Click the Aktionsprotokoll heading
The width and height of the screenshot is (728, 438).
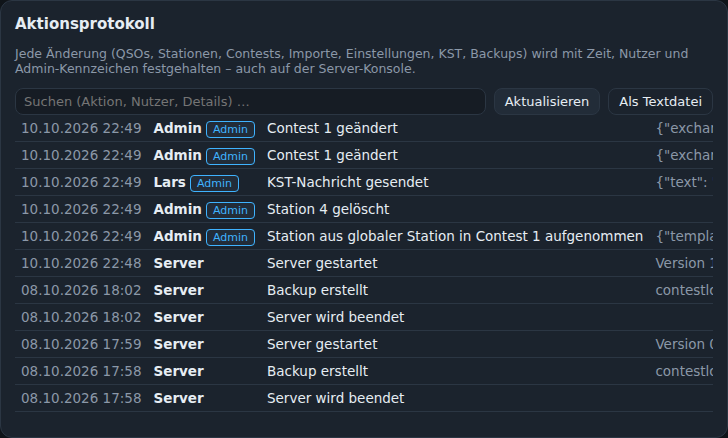pyautogui.click(x=85, y=23)
